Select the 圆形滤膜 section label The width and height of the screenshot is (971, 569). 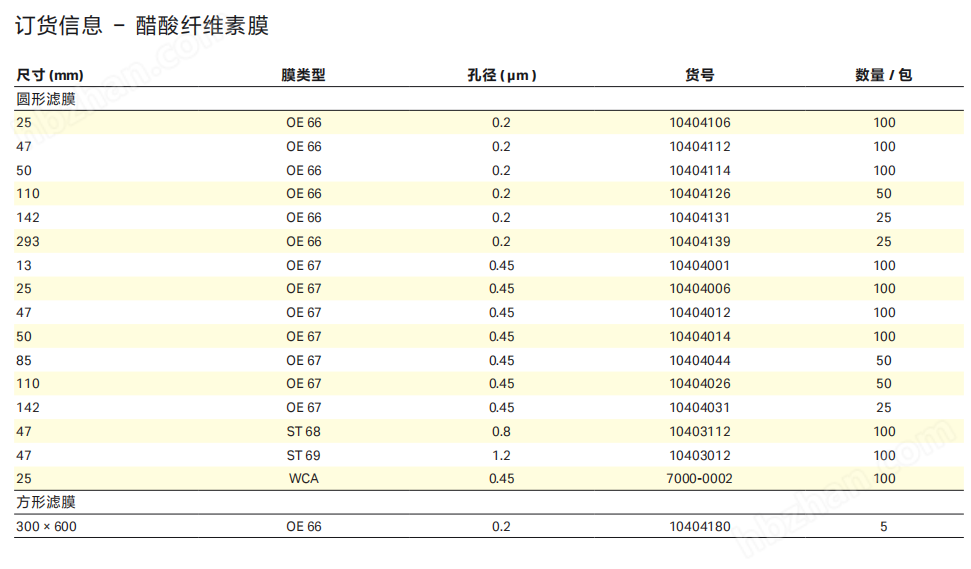click(x=46, y=99)
